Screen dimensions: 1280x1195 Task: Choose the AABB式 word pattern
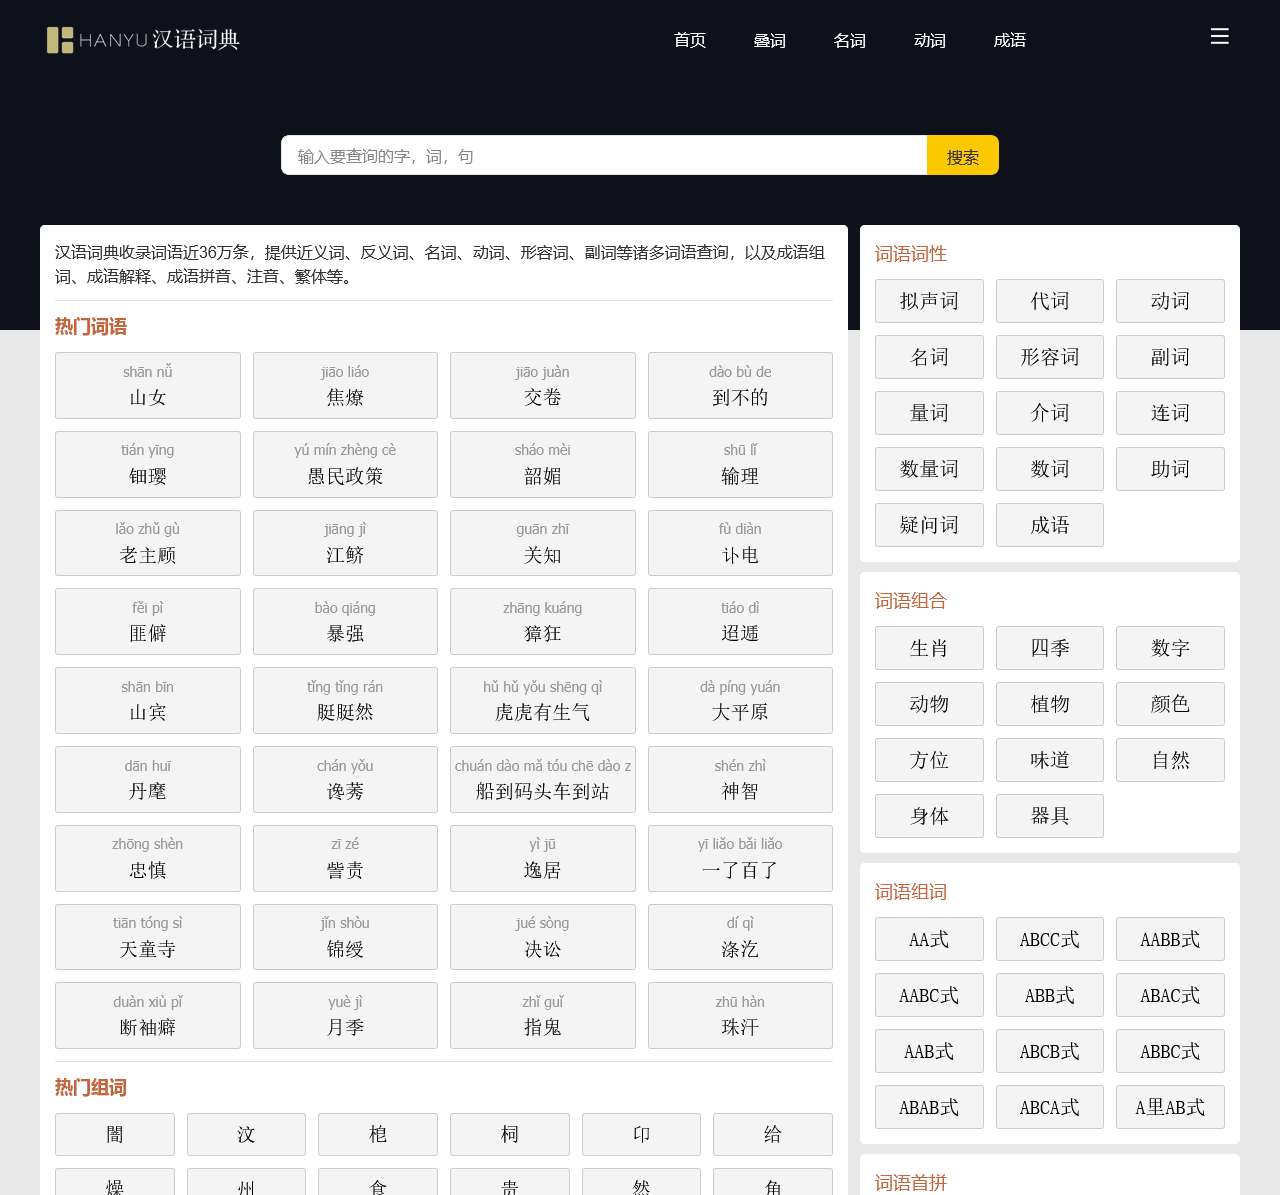[x=1169, y=939]
